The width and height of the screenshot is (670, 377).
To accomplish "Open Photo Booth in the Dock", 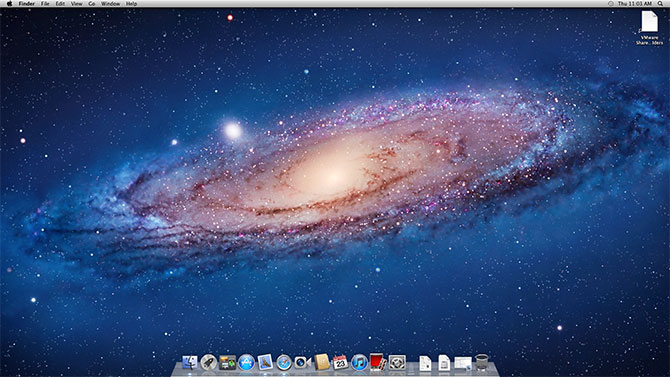I will [378, 362].
